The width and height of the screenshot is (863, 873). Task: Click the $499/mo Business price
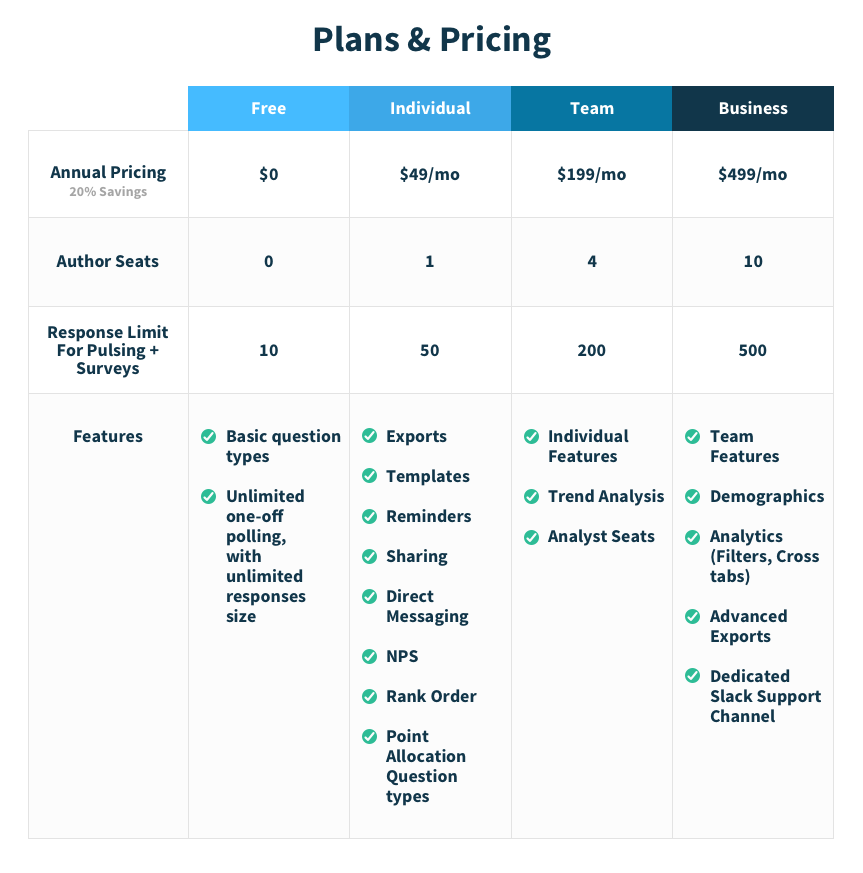click(753, 174)
